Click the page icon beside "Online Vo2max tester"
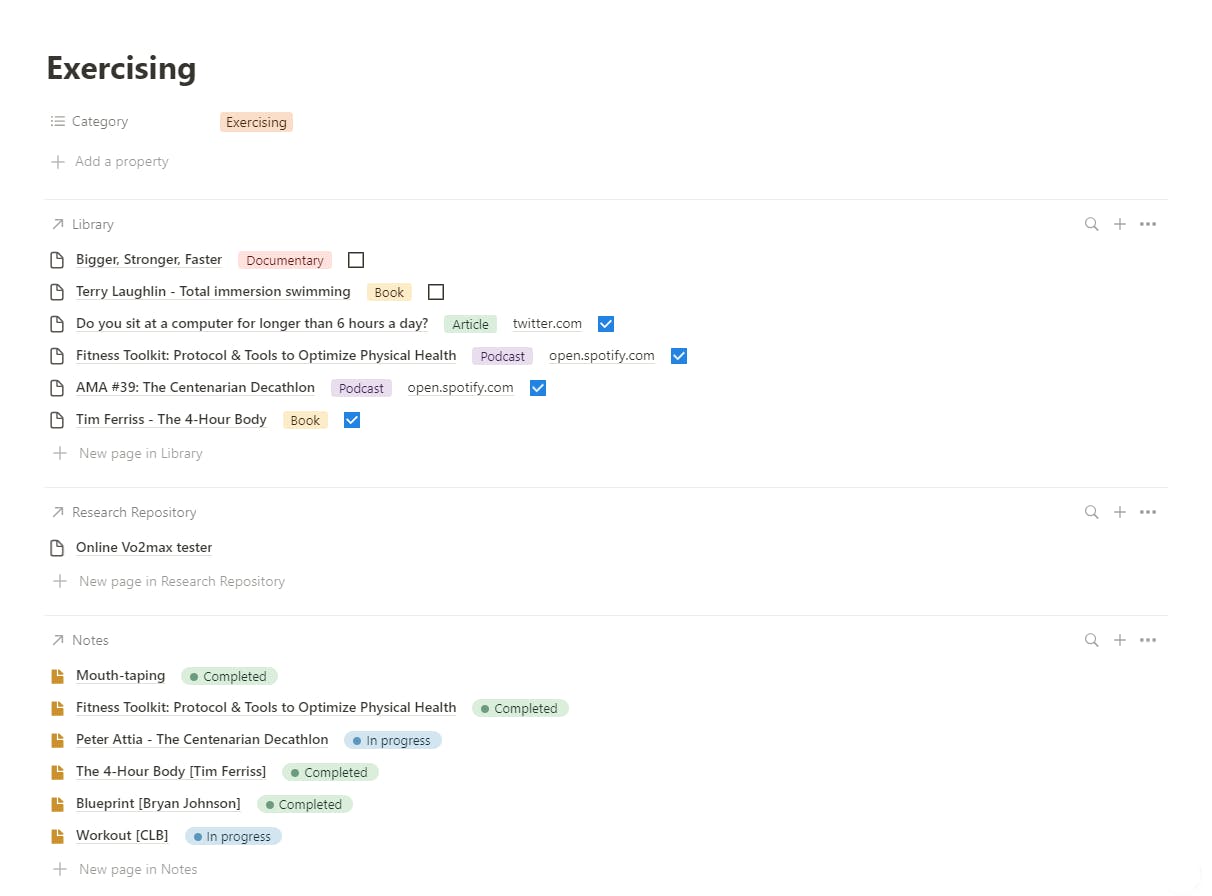This screenshot has width=1212, height=896. click(x=57, y=547)
